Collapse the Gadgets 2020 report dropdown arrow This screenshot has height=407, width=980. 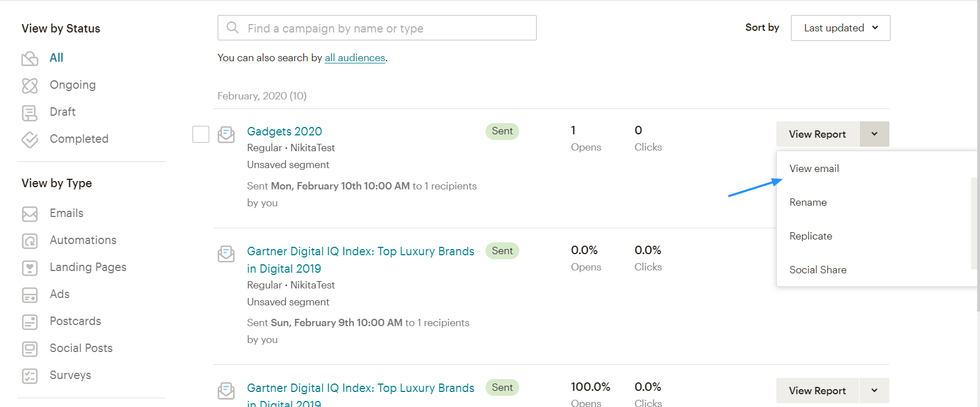874,134
